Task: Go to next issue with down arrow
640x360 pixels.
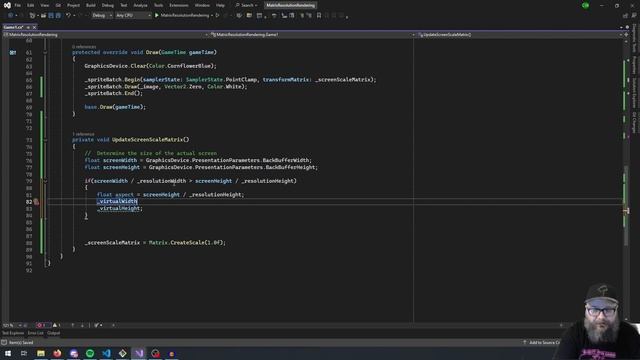Action: click(82, 325)
